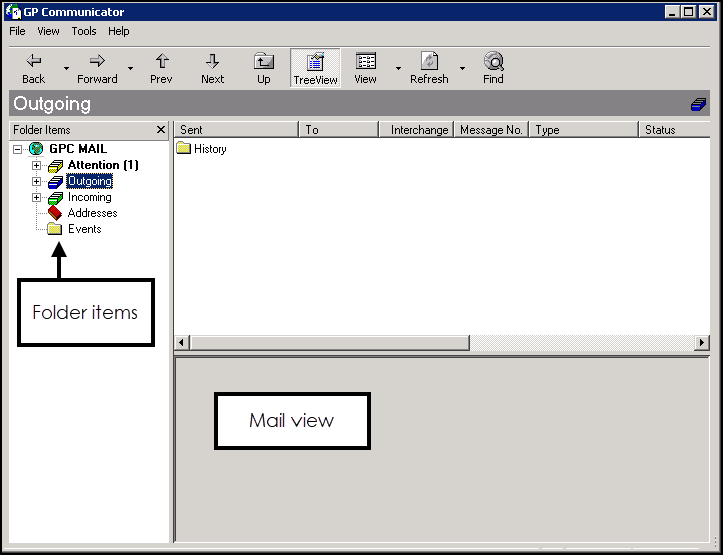Click the blue Outgoing tray icon

tap(55, 182)
